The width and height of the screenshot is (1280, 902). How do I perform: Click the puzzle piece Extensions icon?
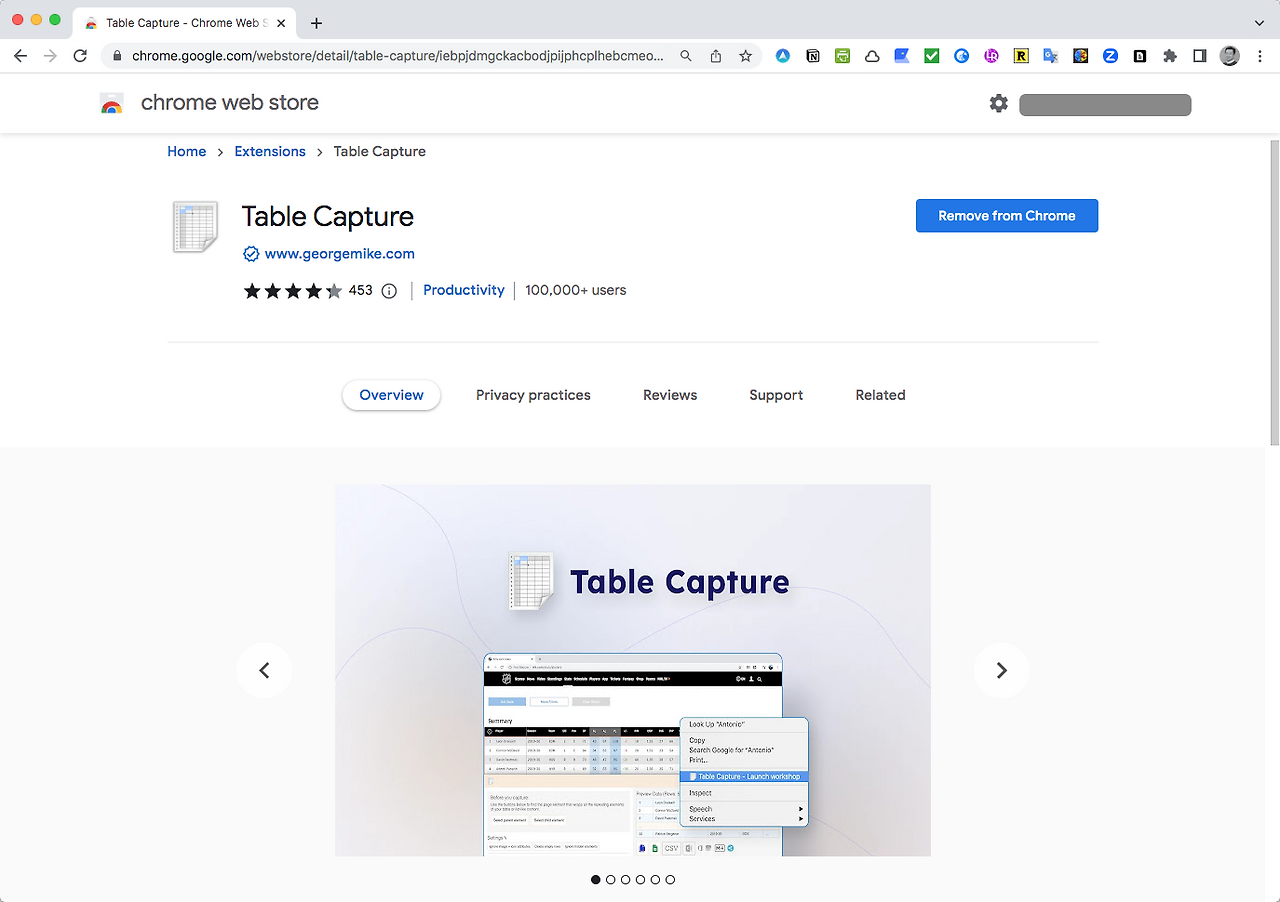click(1169, 56)
